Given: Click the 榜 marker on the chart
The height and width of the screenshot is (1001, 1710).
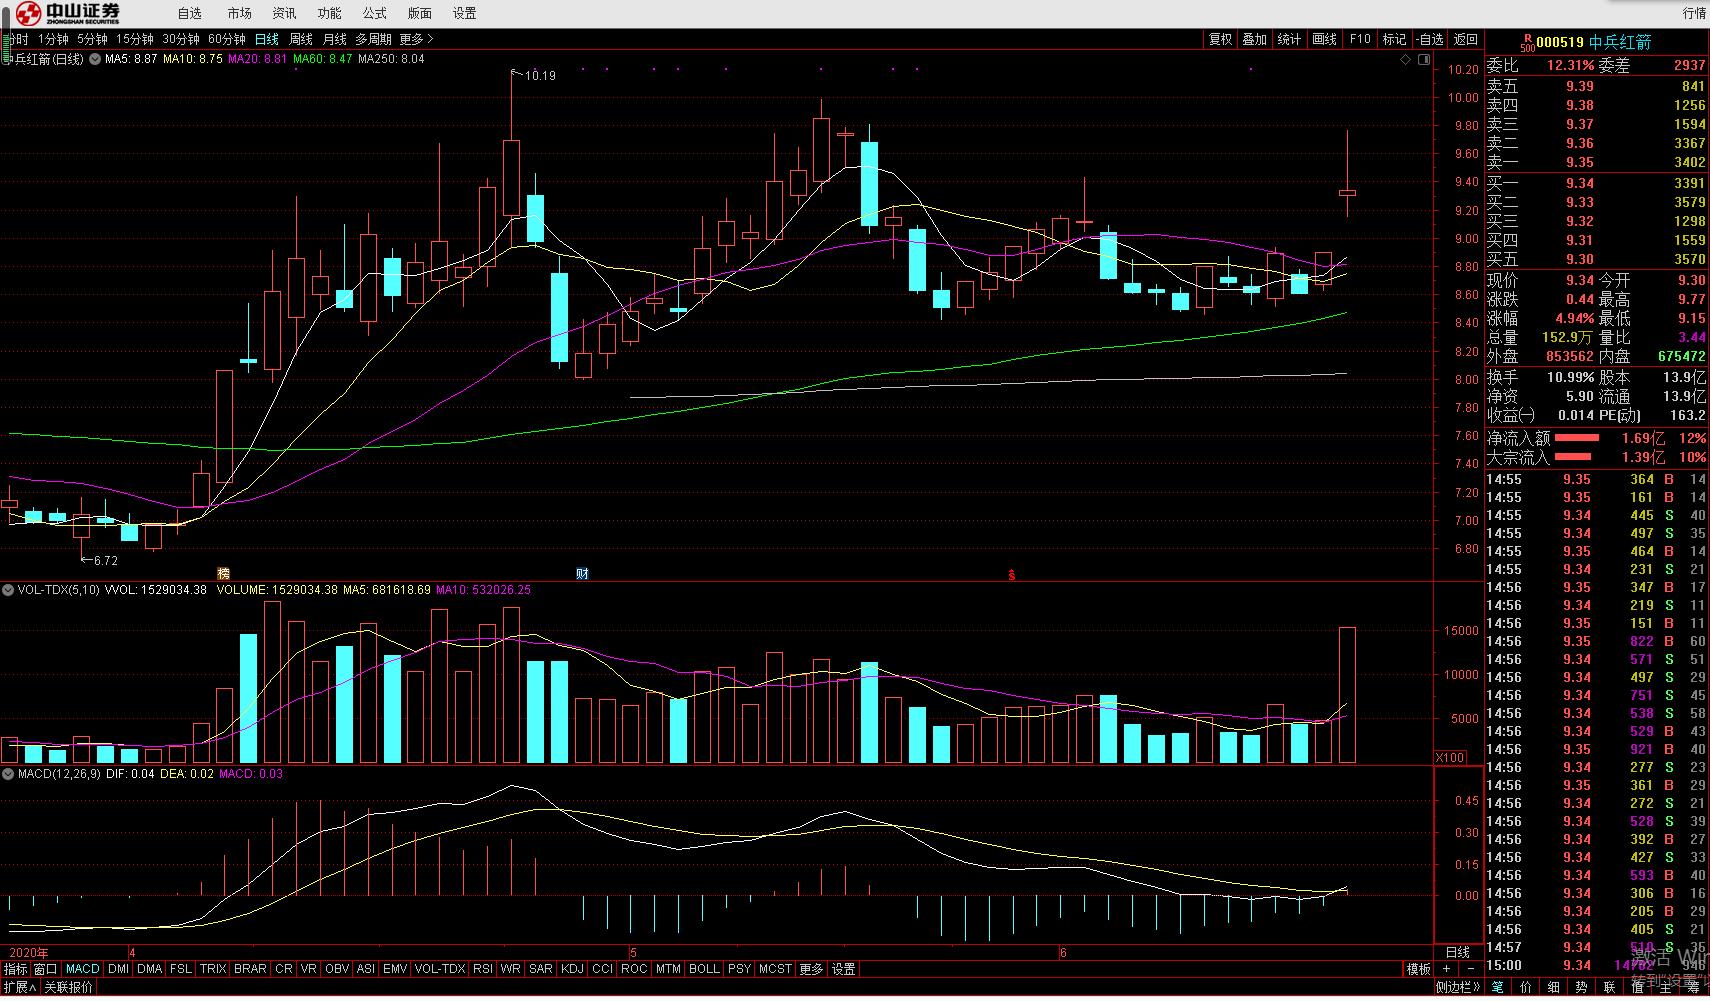Looking at the screenshot, I should pyautogui.click(x=223, y=573).
